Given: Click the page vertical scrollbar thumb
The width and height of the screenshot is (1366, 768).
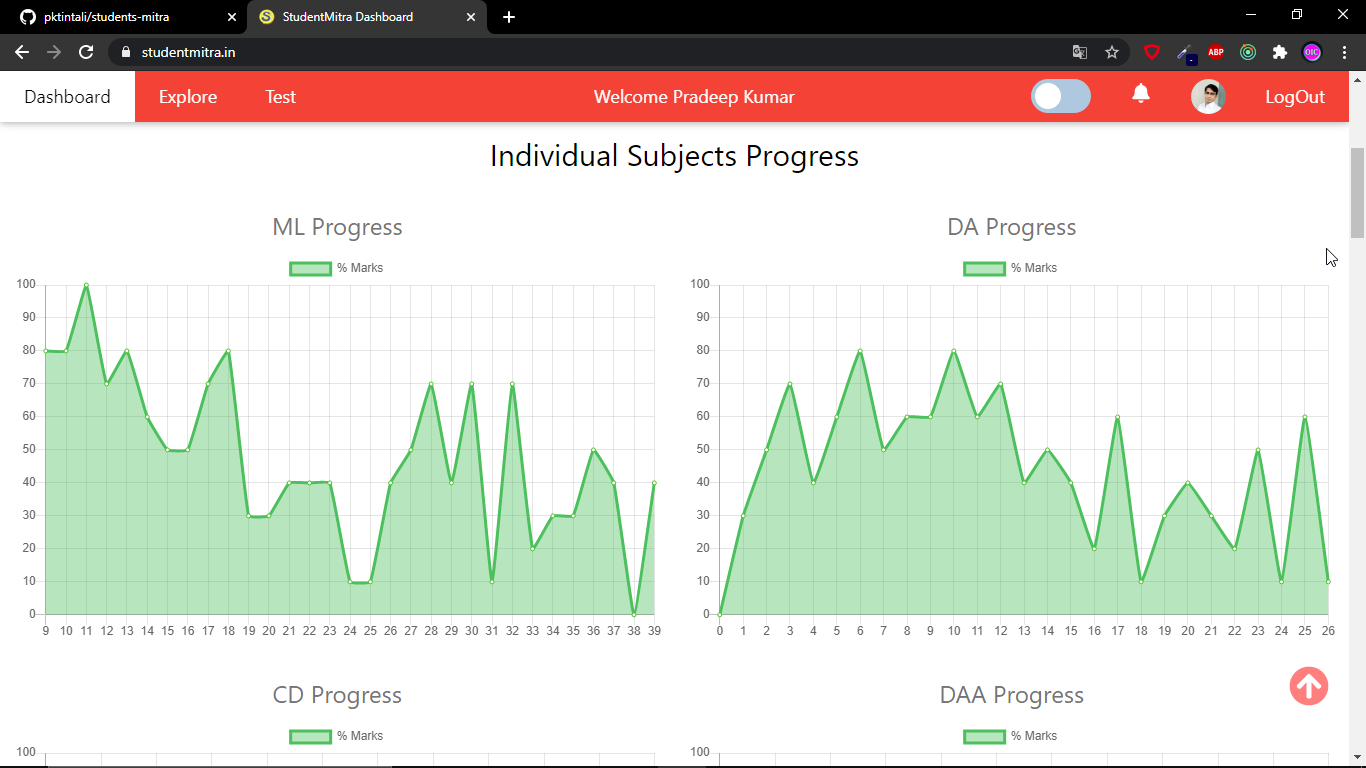Looking at the screenshot, I should tap(1357, 192).
